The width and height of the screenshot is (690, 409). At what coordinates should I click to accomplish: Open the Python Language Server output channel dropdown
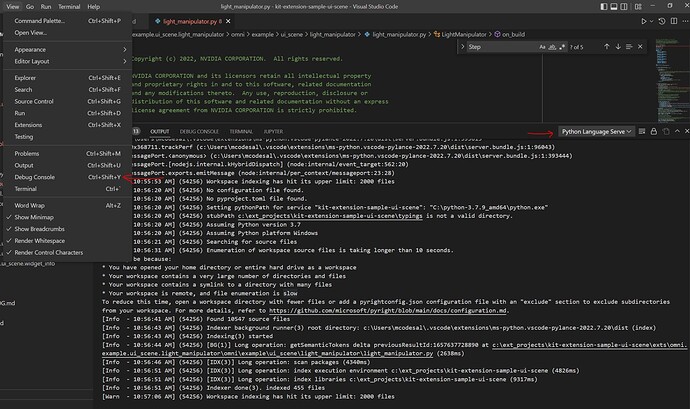click(596, 132)
